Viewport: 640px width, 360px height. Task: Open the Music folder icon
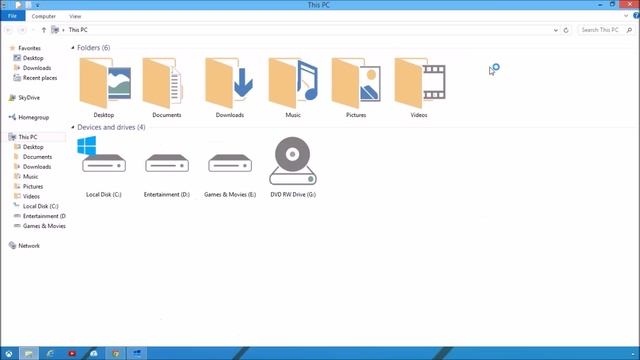tap(293, 83)
